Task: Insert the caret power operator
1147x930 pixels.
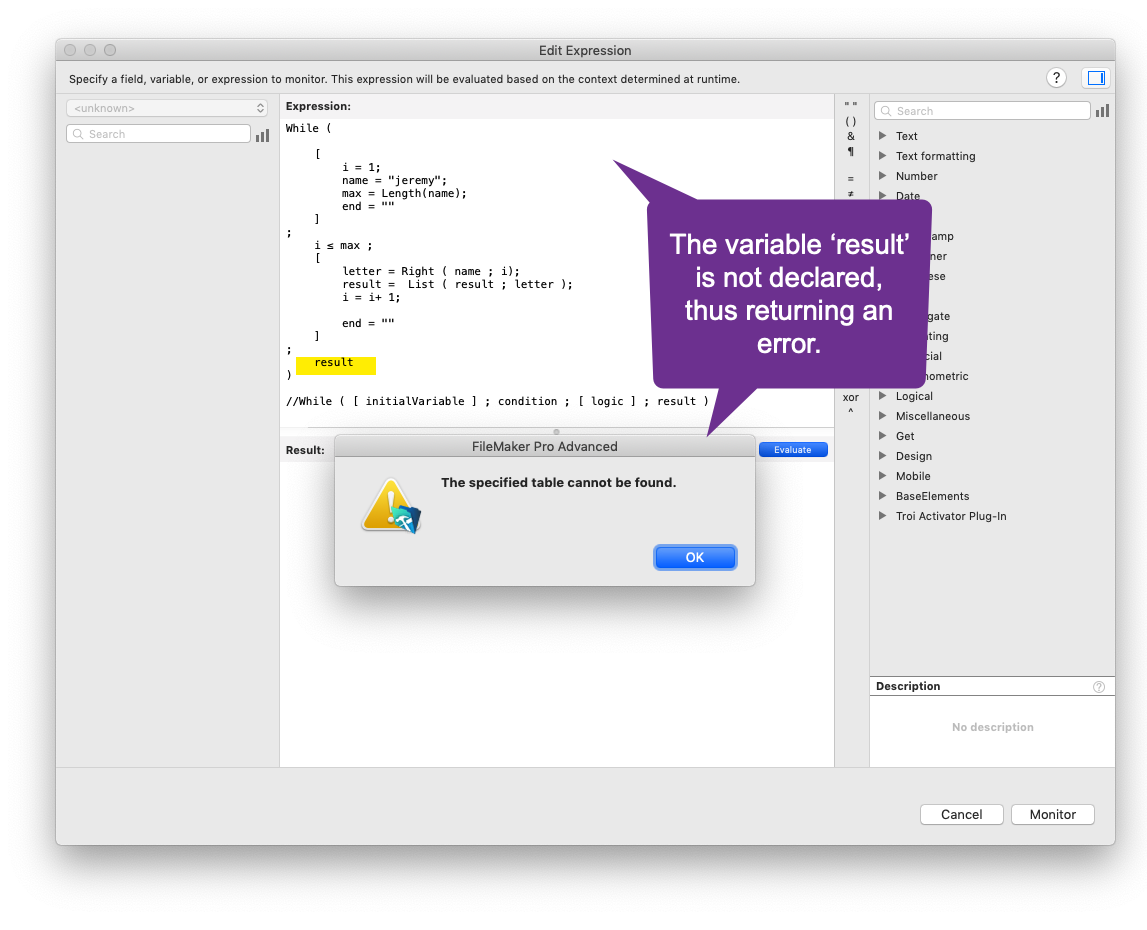Action: click(x=851, y=411)
